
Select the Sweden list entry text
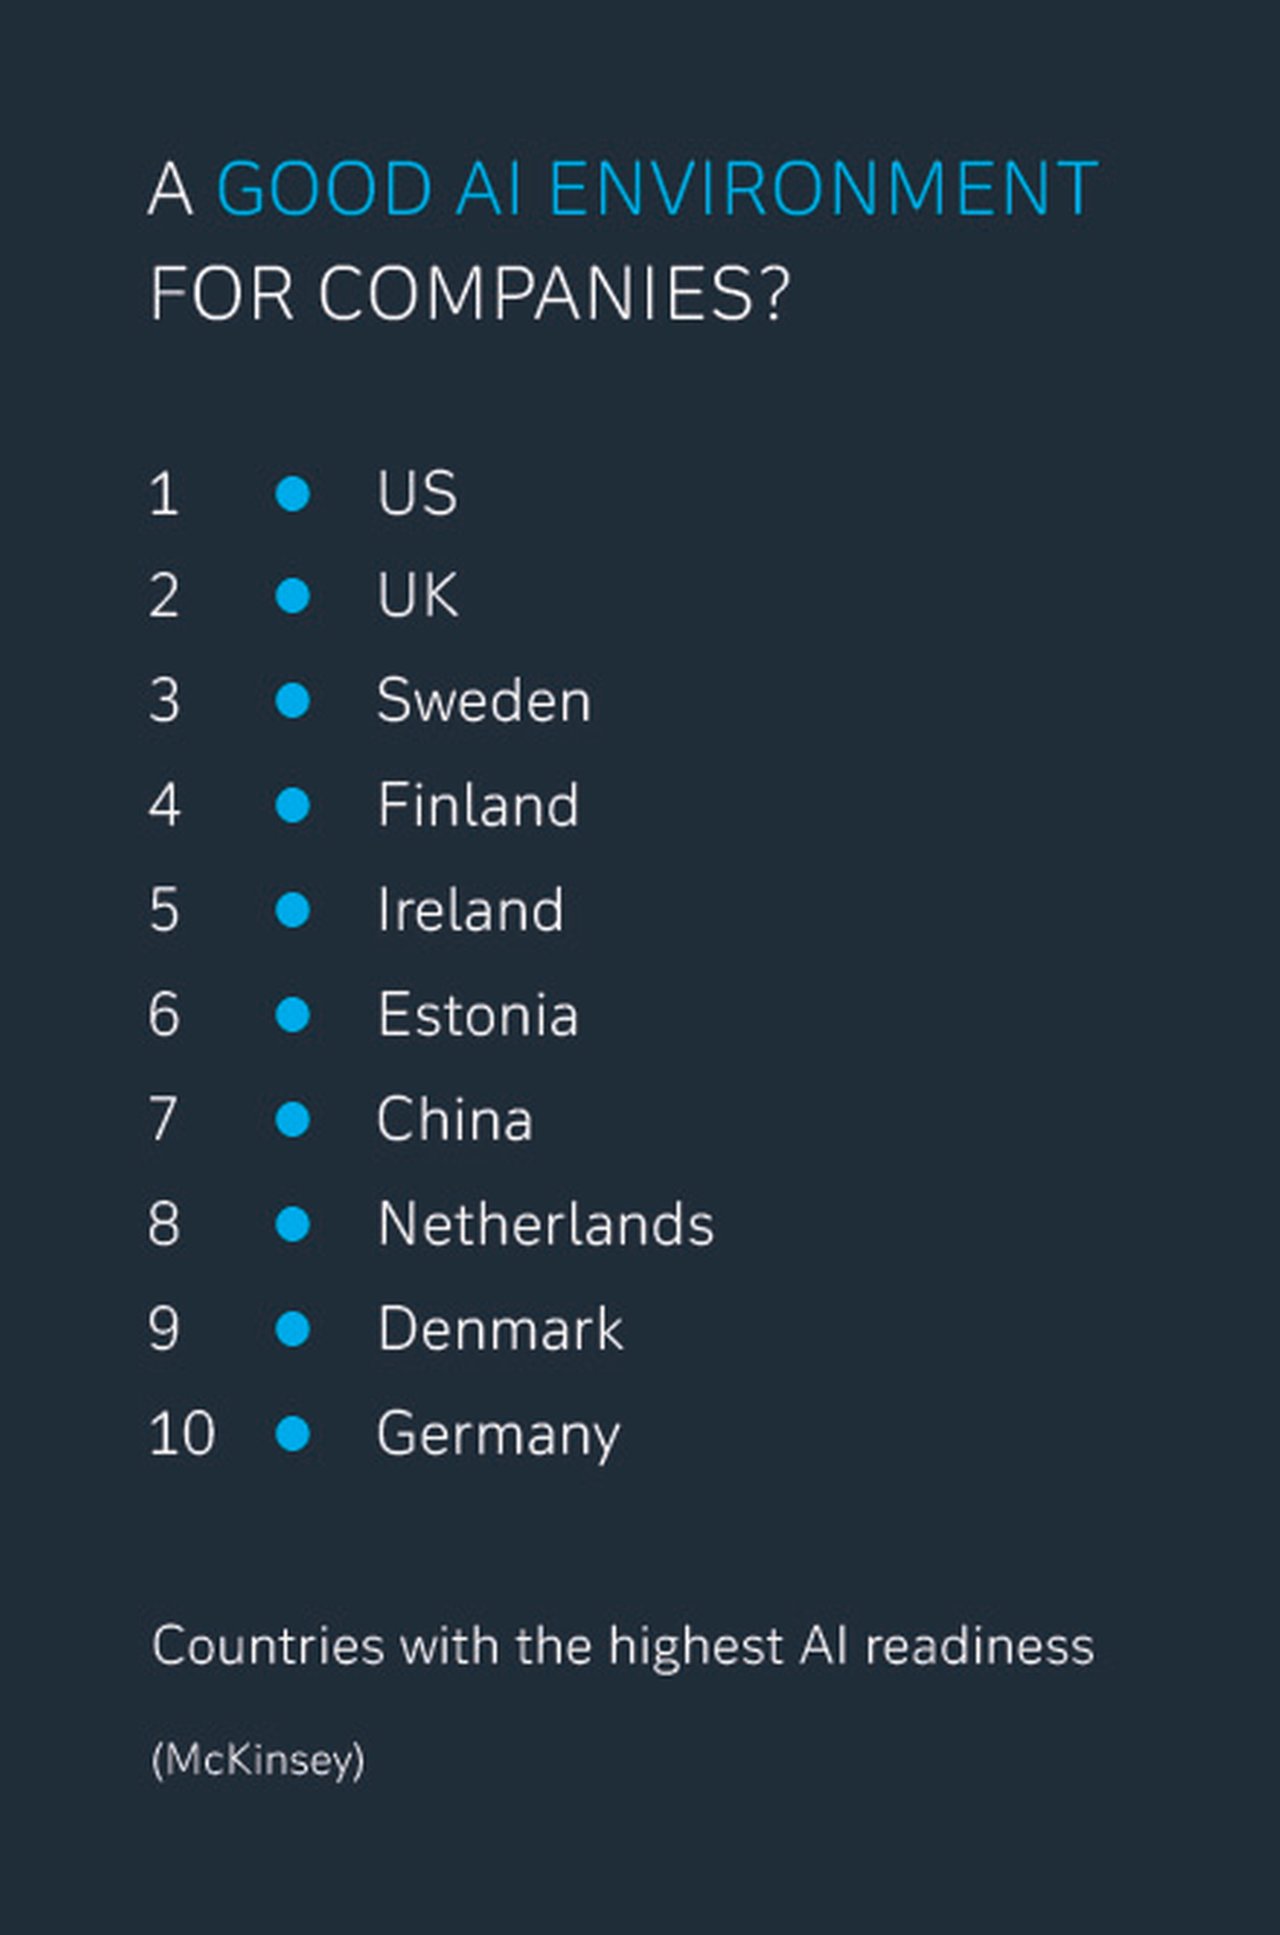[484, 700]
